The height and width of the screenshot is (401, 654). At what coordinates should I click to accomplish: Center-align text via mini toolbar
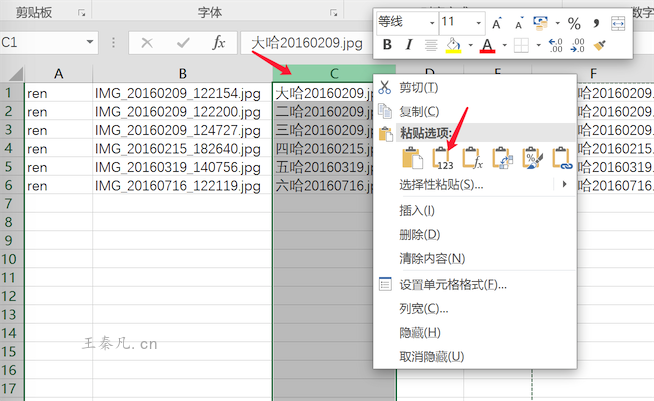click(x=431, y=45)
